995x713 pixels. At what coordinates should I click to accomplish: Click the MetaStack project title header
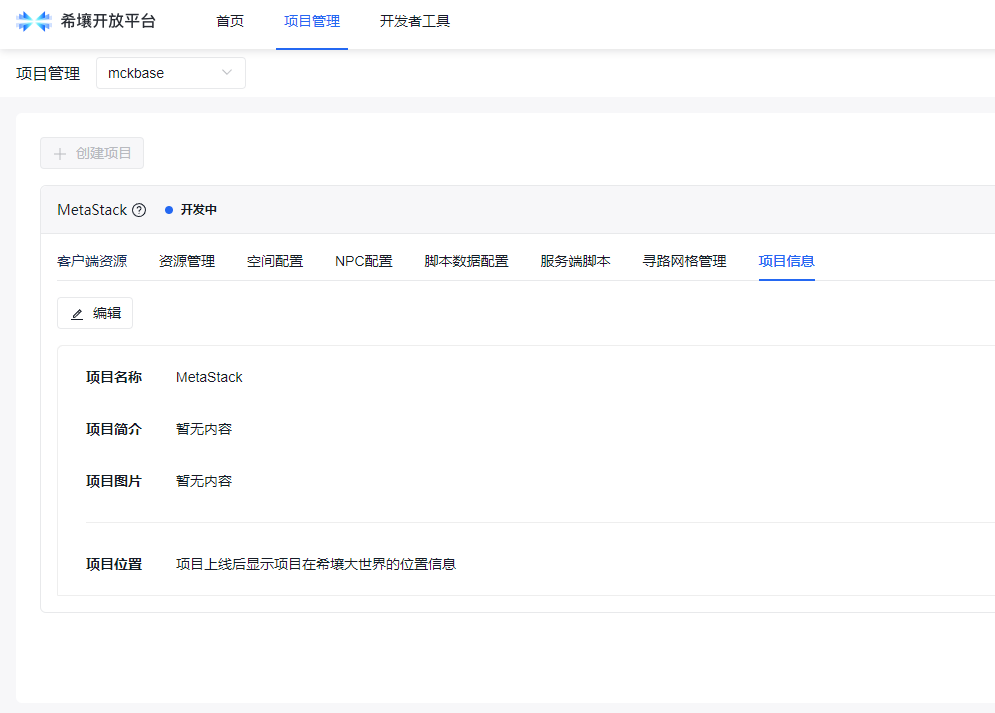[92, 210]
